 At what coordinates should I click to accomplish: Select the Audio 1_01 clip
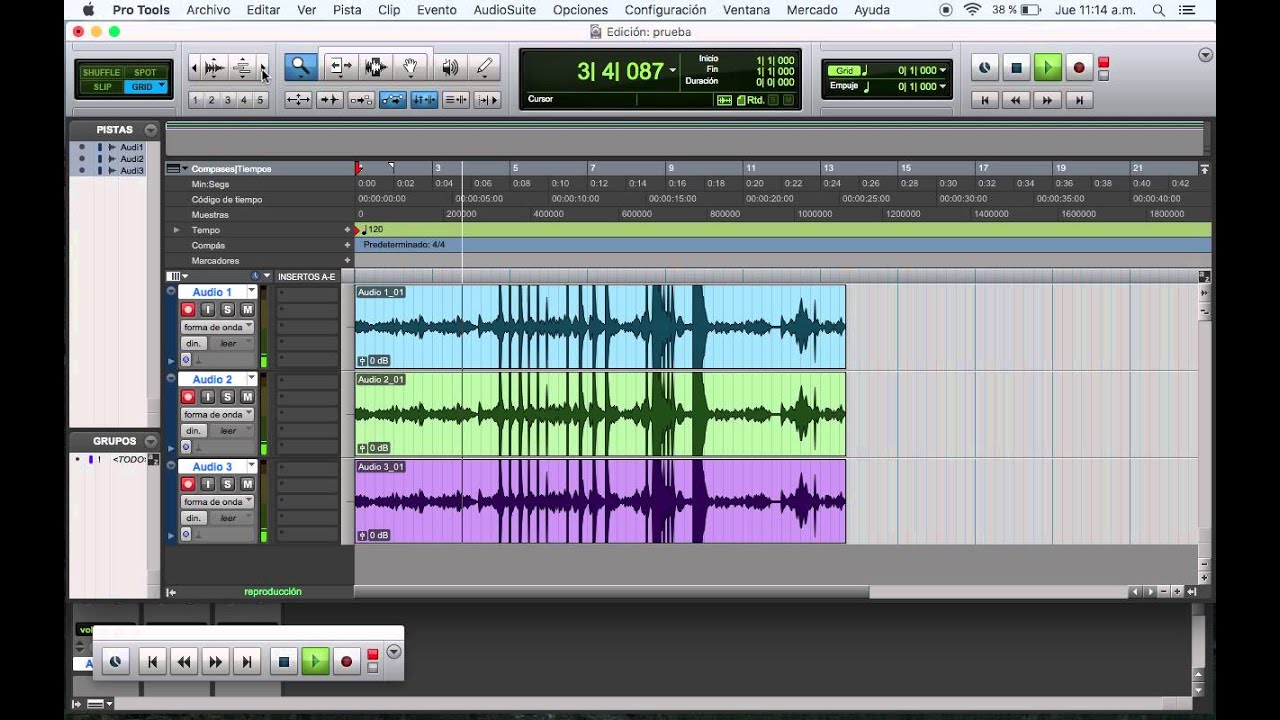600,327
